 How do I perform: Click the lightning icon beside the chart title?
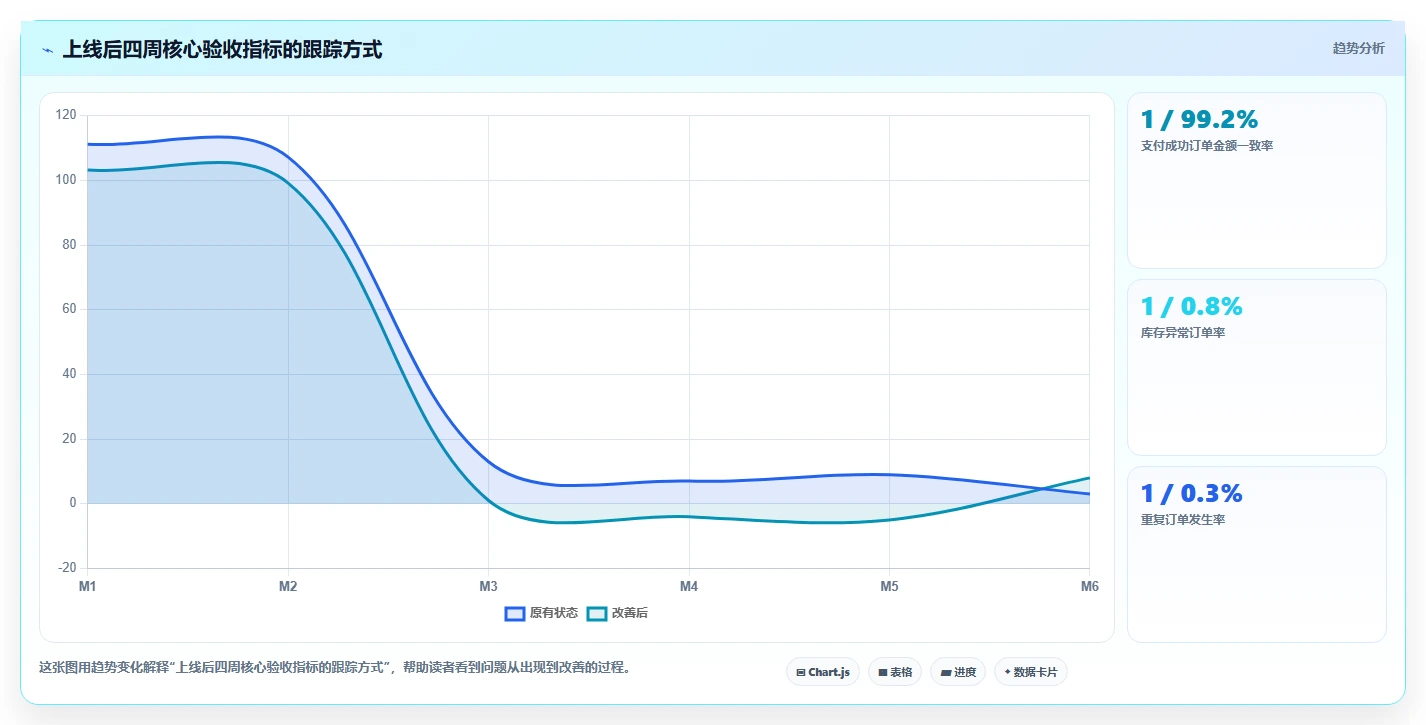click(x=48, y=50)
